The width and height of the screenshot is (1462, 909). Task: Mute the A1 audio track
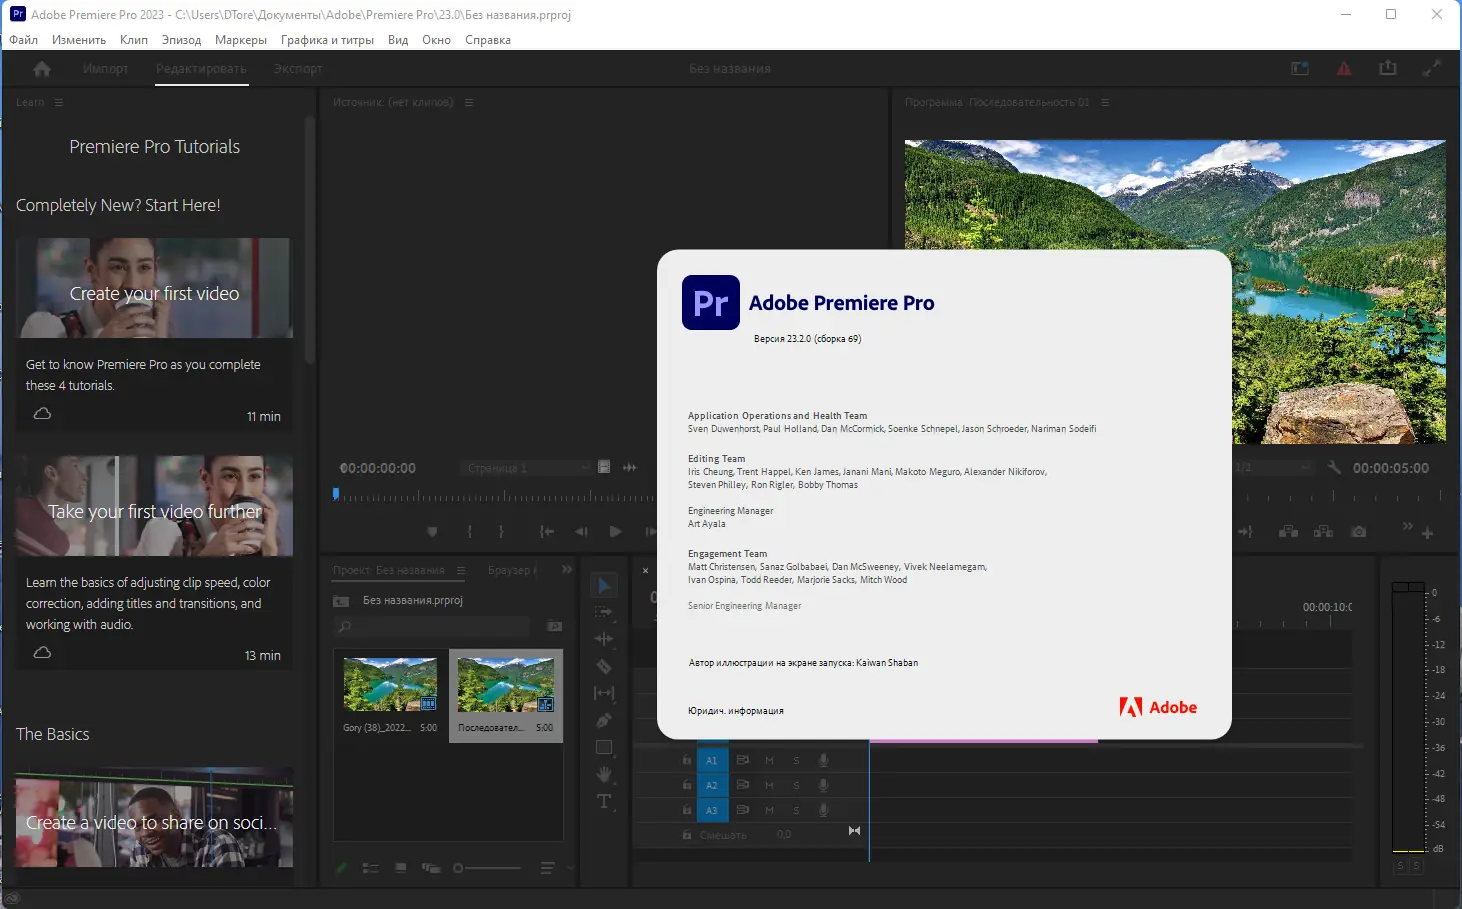coord(769,761)
